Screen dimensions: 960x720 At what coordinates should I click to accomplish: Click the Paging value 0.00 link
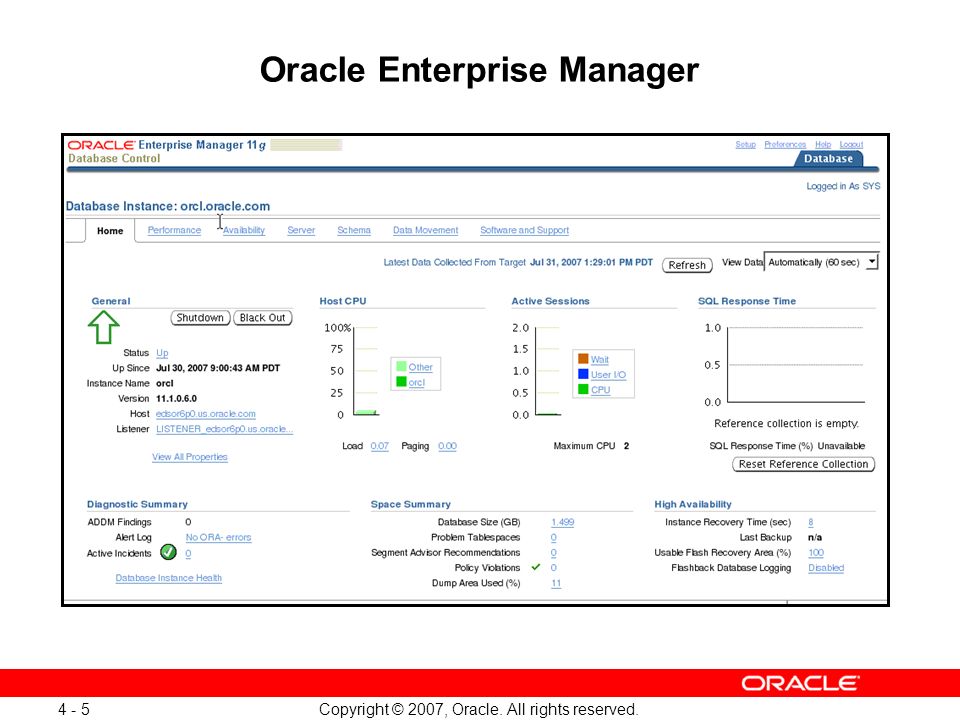[x=448, y=446]
